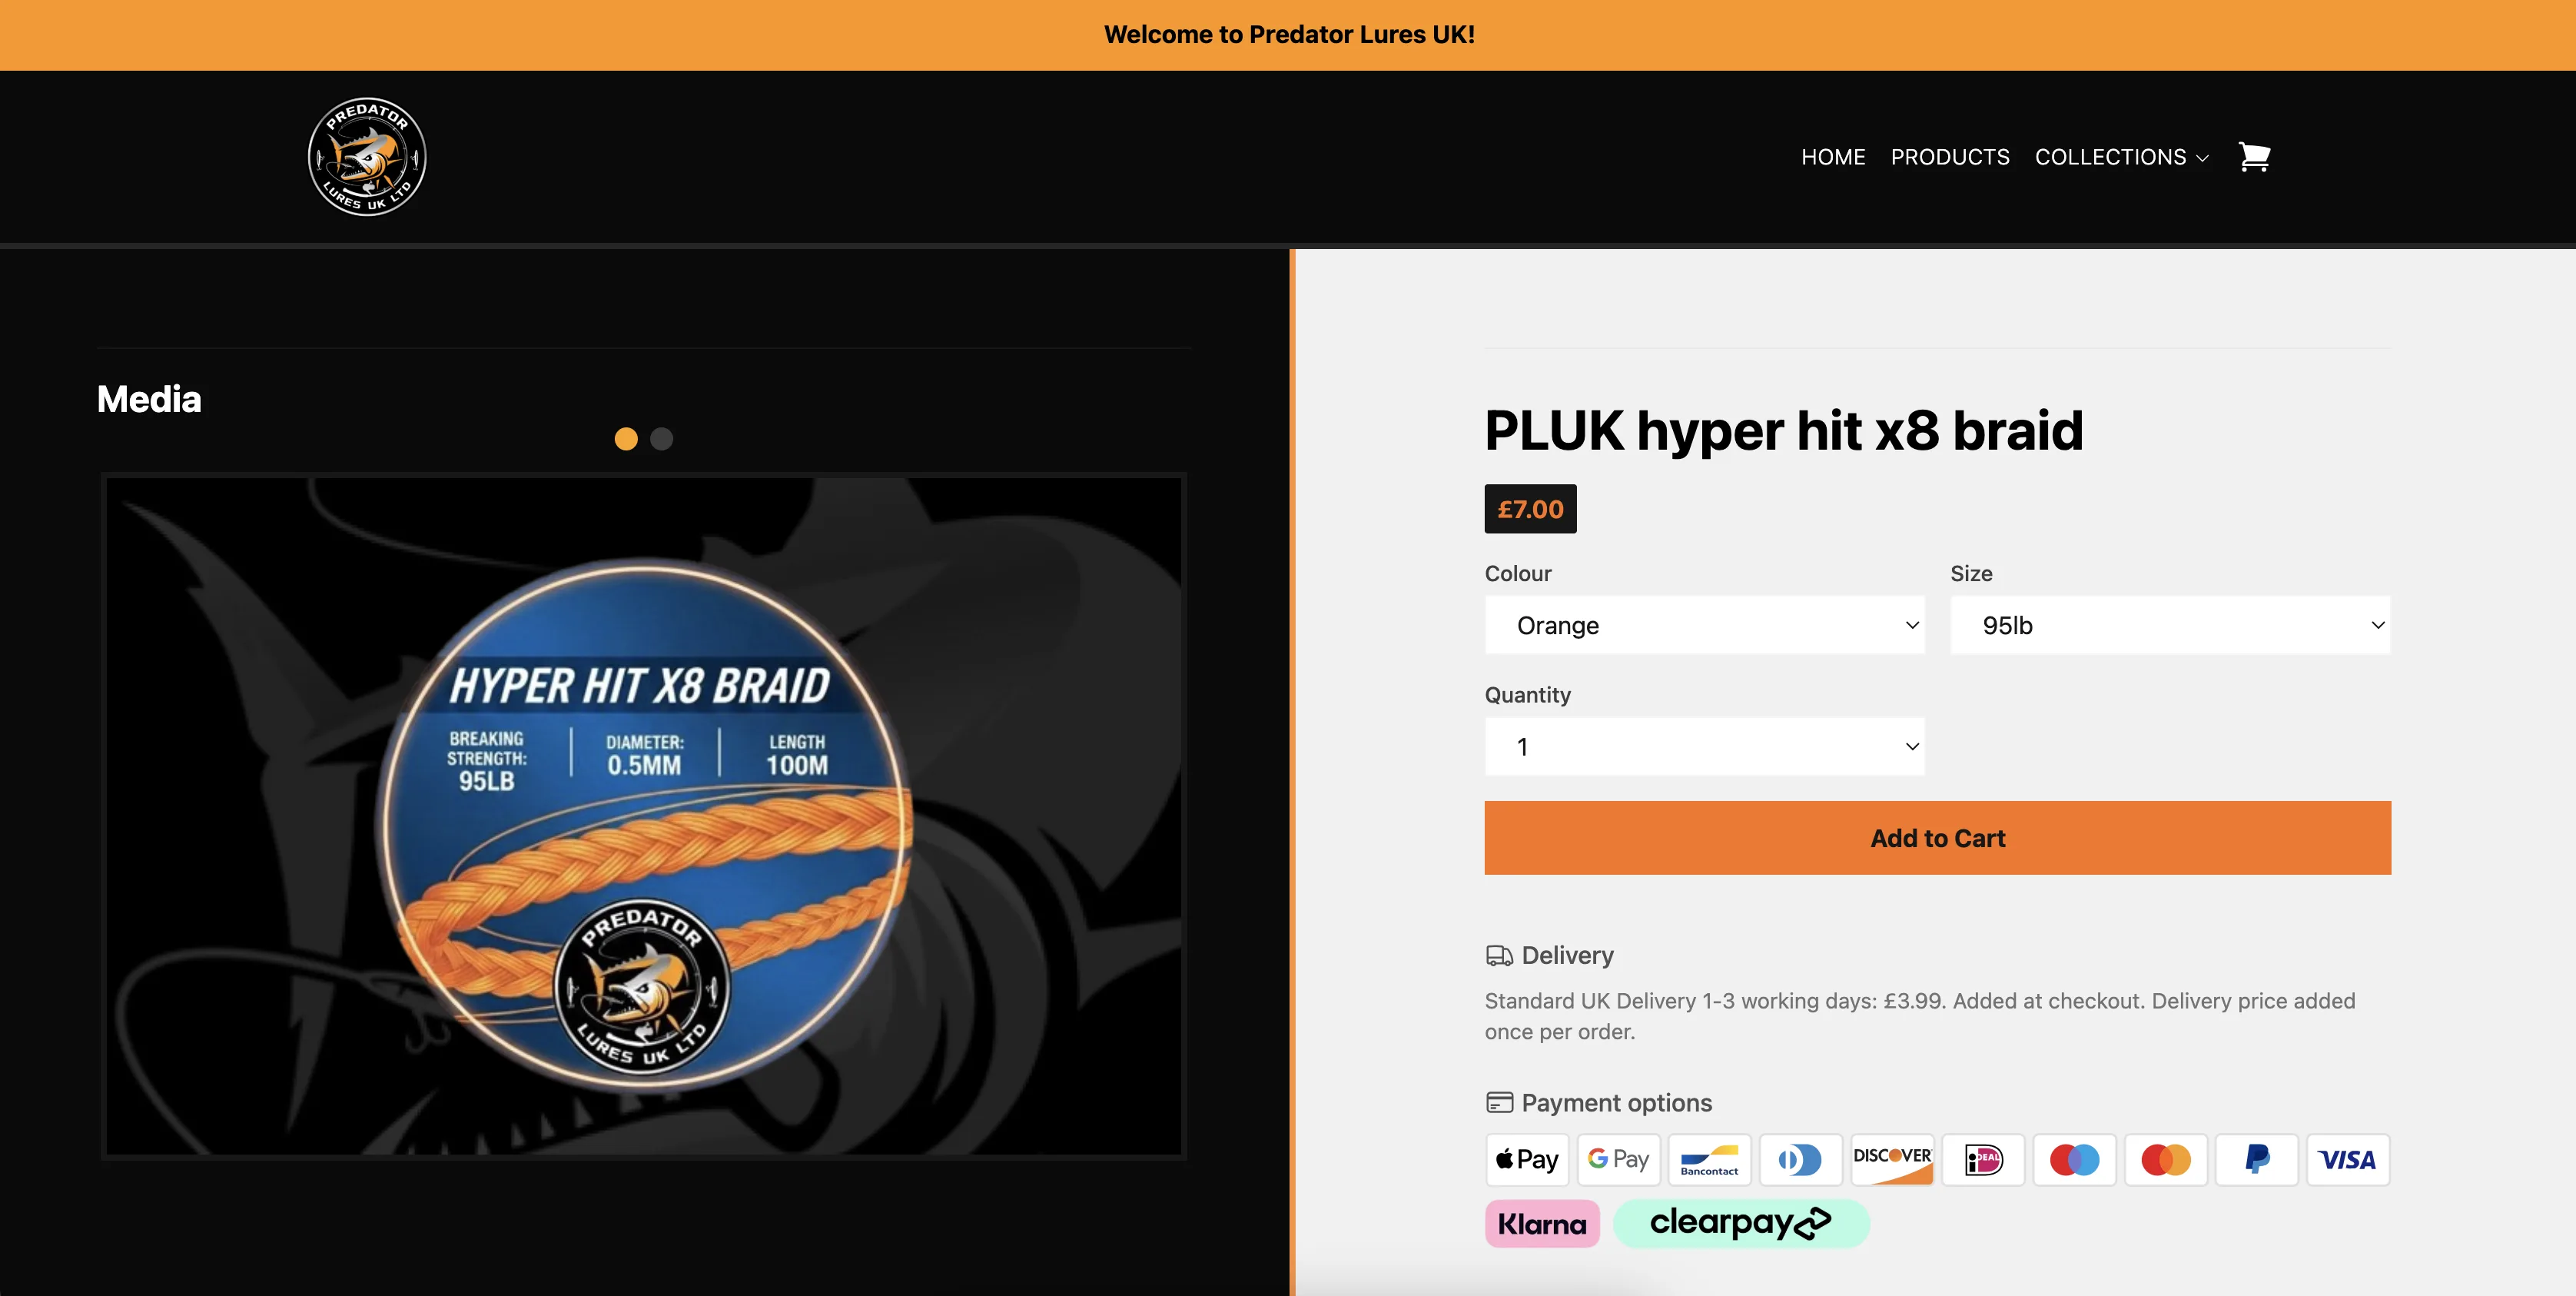
Task: Select the Google Pay payment icon
Action: coord(1618,1160)
